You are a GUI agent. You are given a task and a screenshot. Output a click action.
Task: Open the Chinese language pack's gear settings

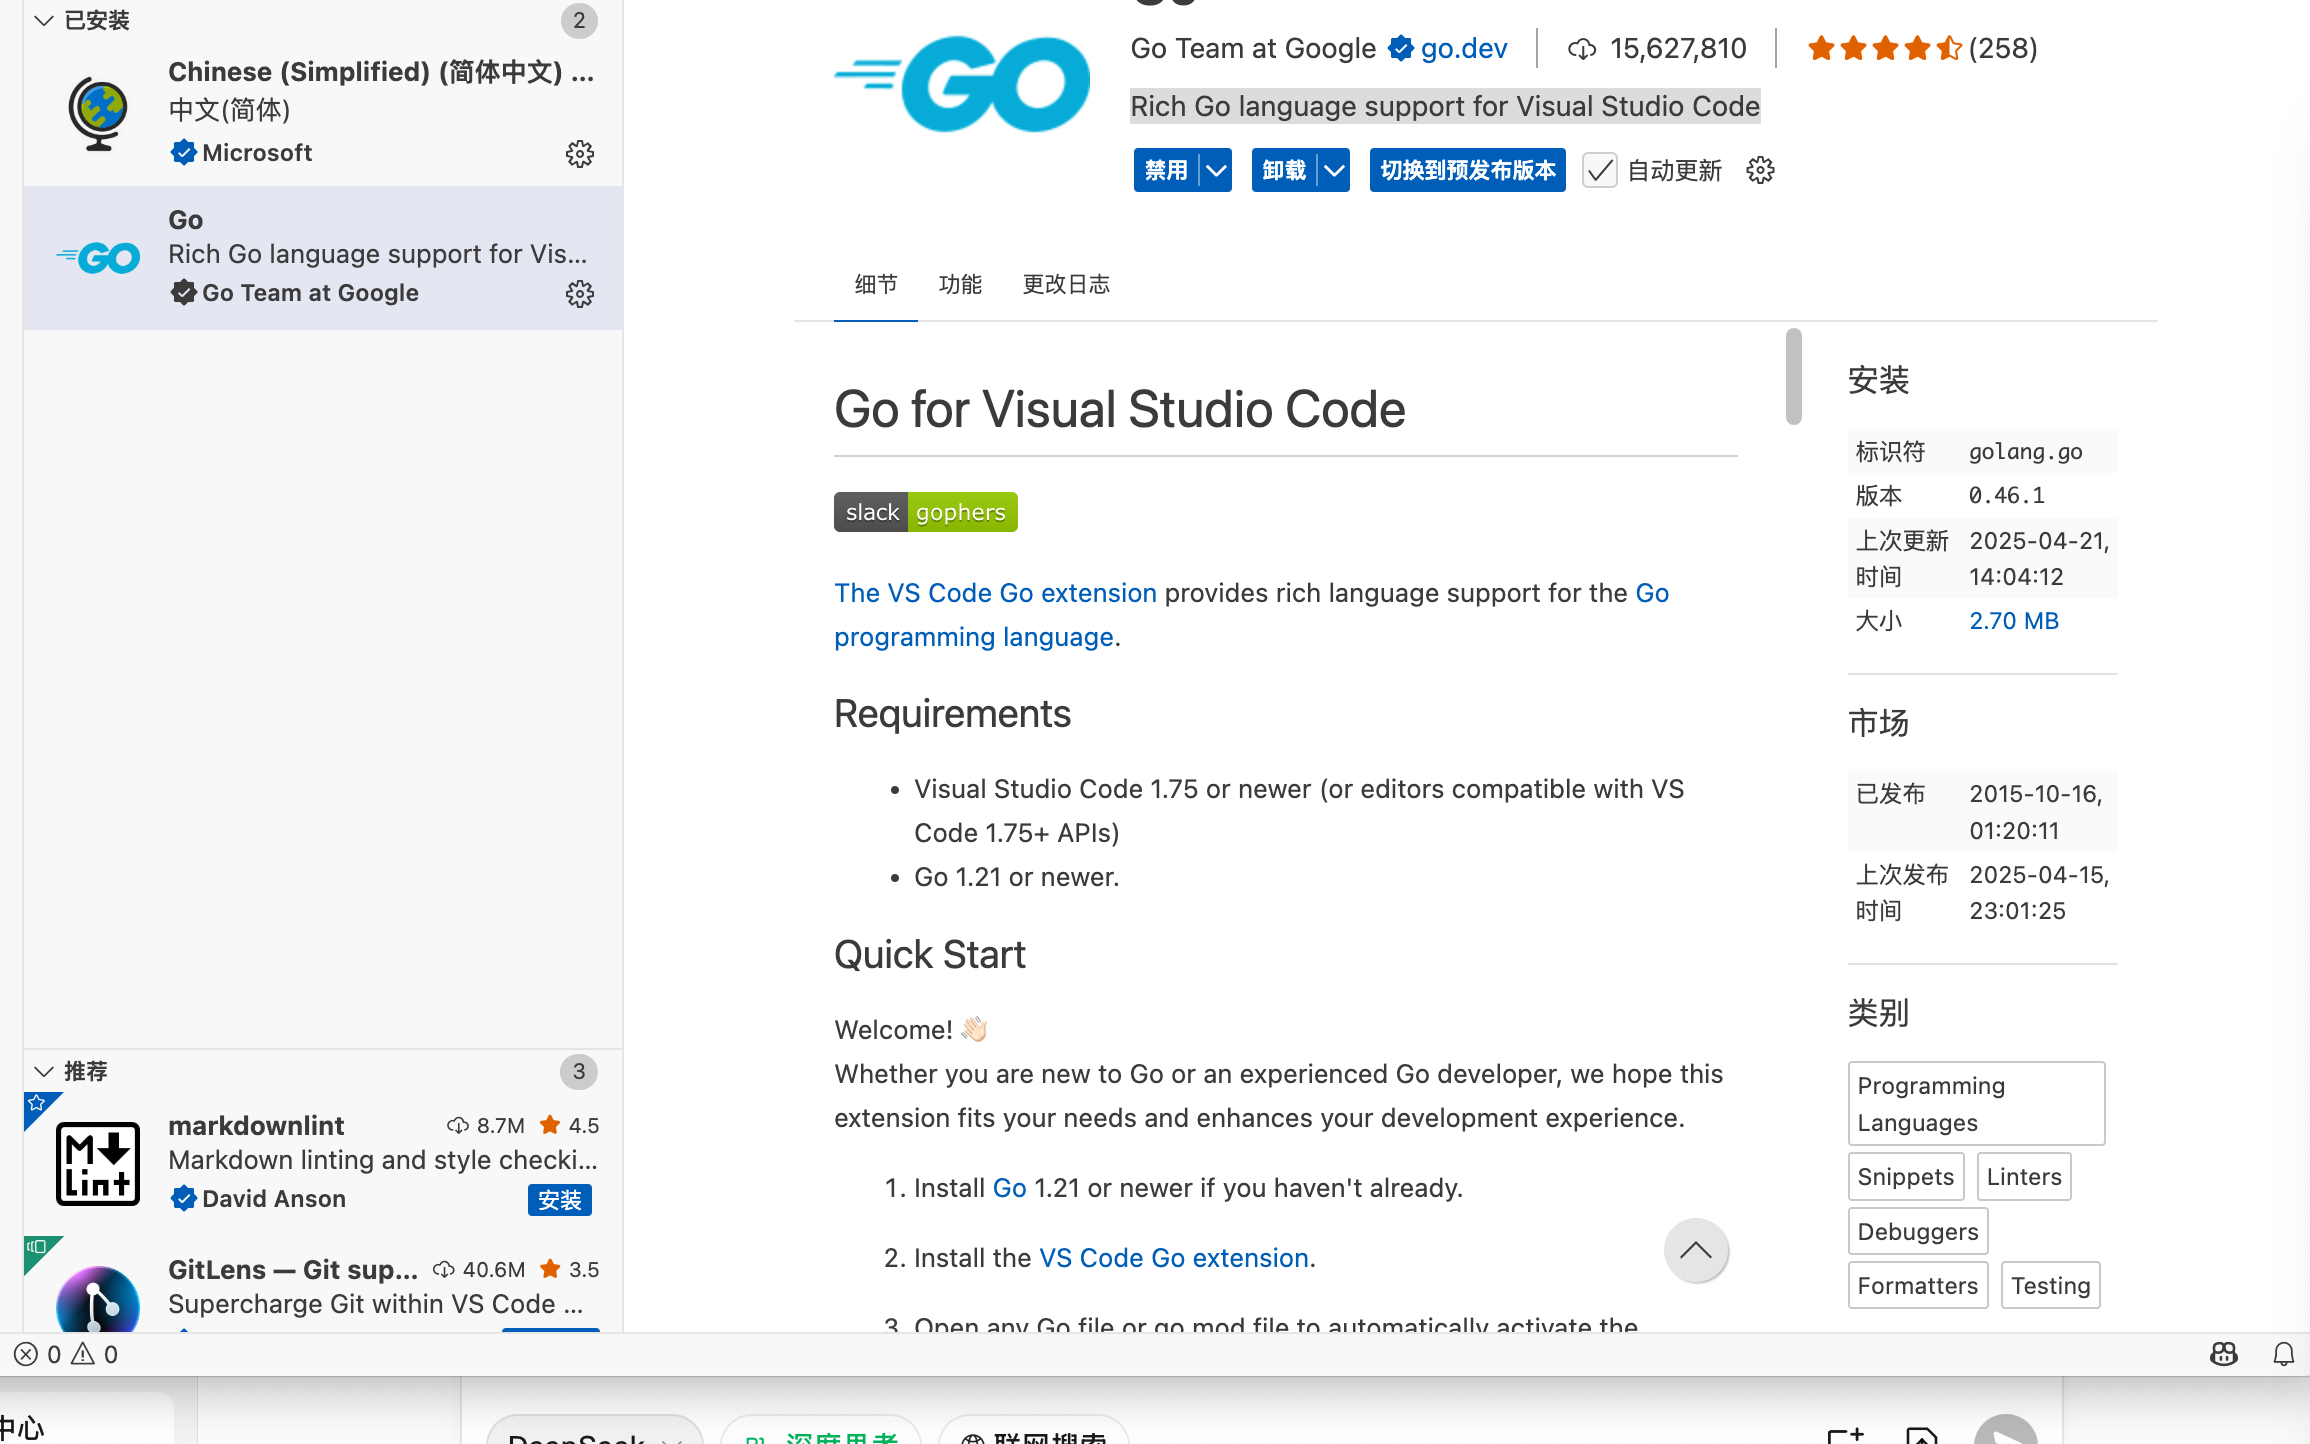click(x=580, y=154)
